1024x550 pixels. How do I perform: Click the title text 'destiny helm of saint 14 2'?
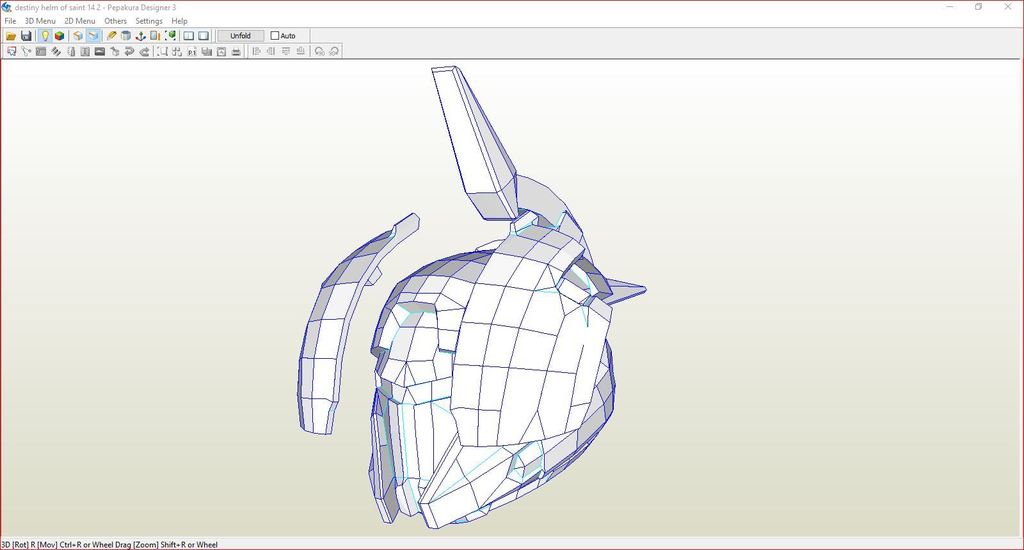(x=57, y=7)
